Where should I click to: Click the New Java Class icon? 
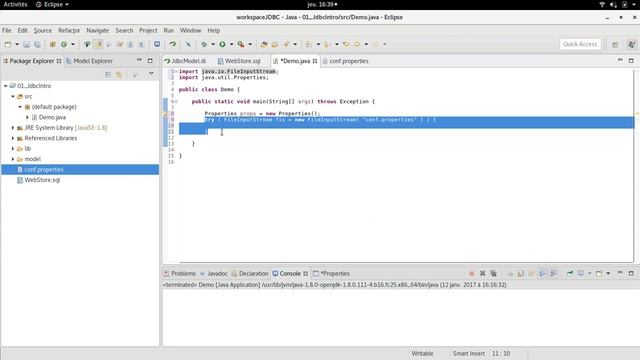64,44
